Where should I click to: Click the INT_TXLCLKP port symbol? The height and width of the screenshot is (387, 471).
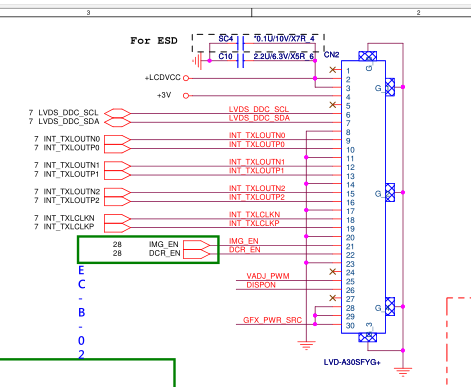pos(118,228)
